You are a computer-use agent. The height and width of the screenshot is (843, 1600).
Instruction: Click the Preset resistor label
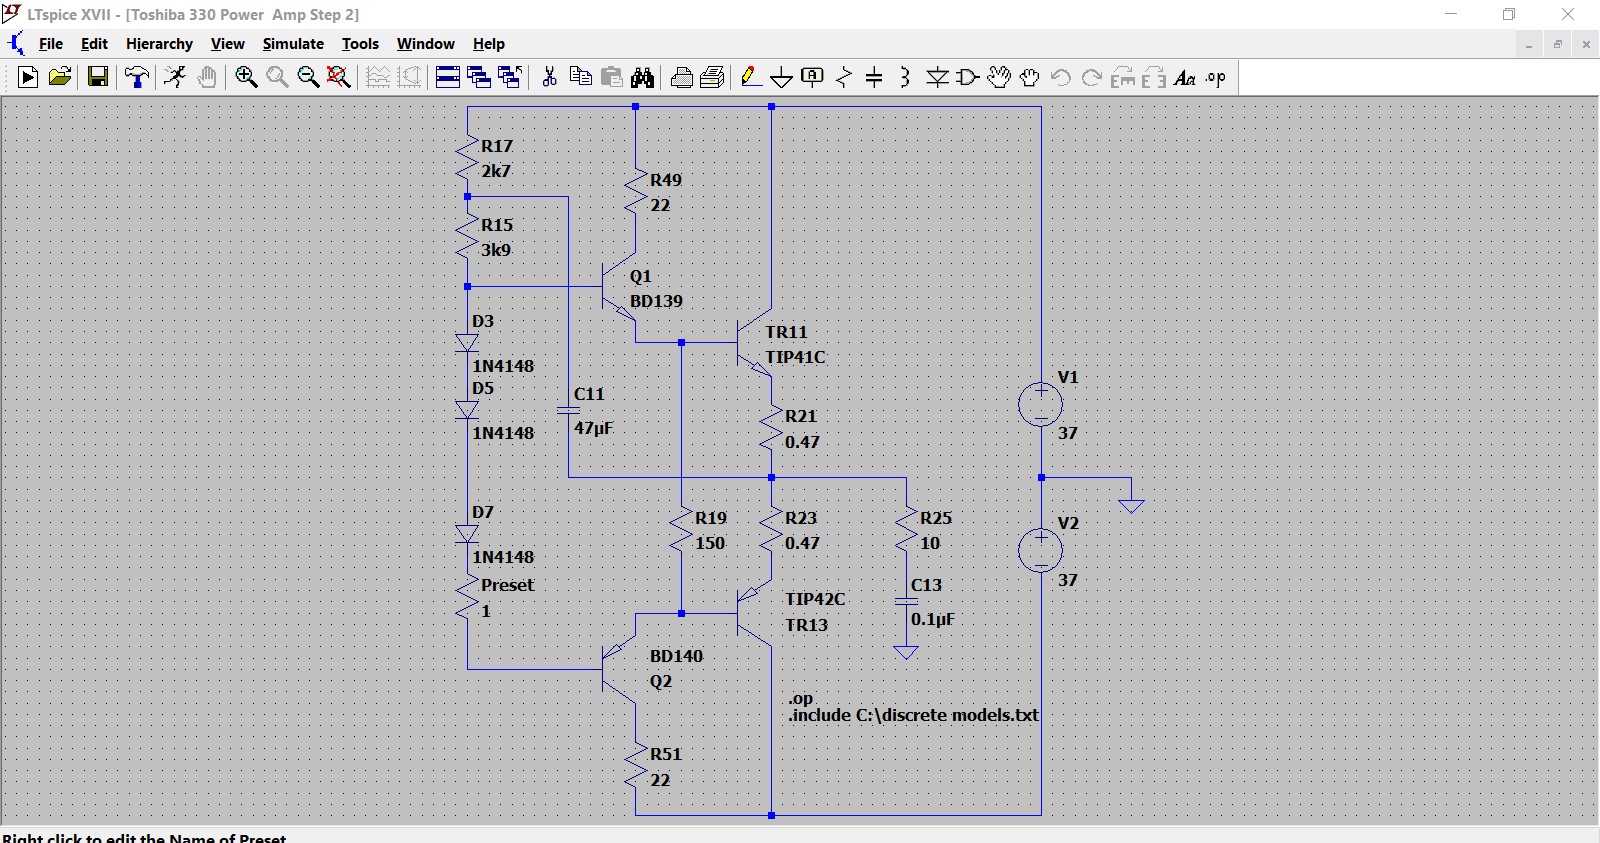507,585
